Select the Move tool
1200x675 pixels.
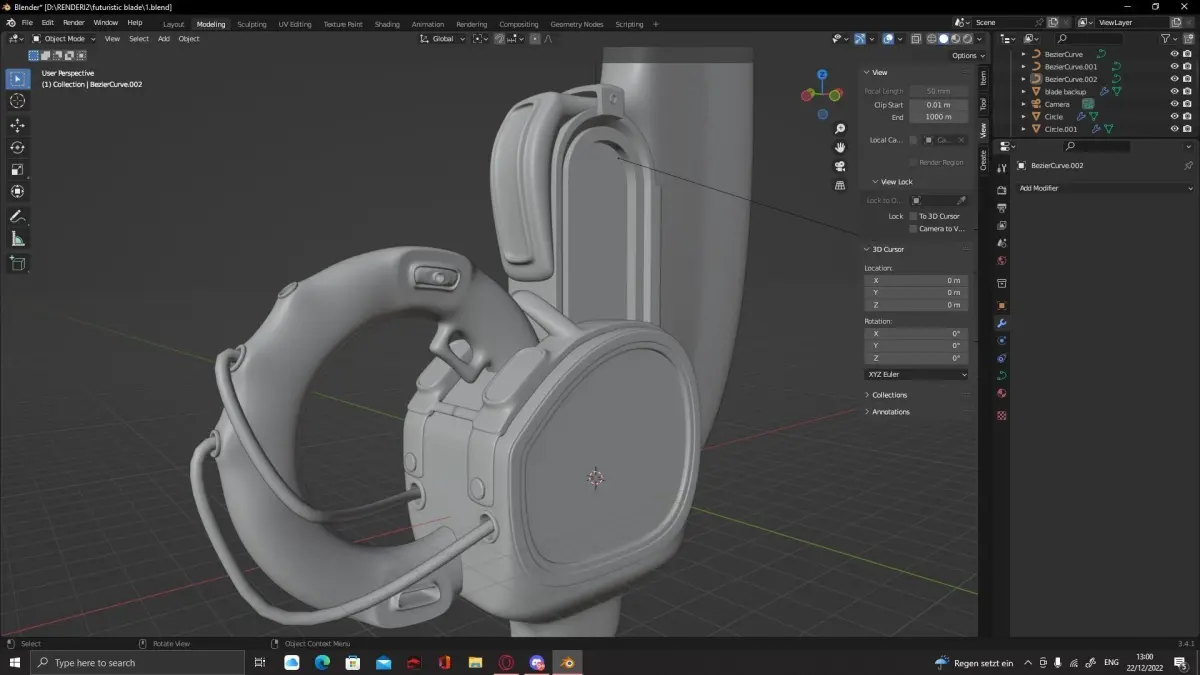(18, 125)
